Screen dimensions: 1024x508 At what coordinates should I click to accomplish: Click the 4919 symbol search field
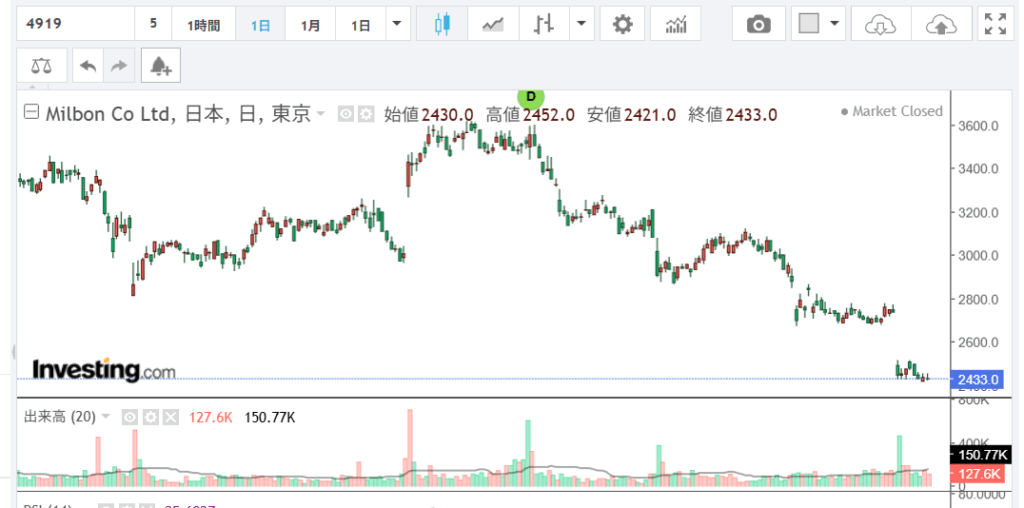click(76, 24)
